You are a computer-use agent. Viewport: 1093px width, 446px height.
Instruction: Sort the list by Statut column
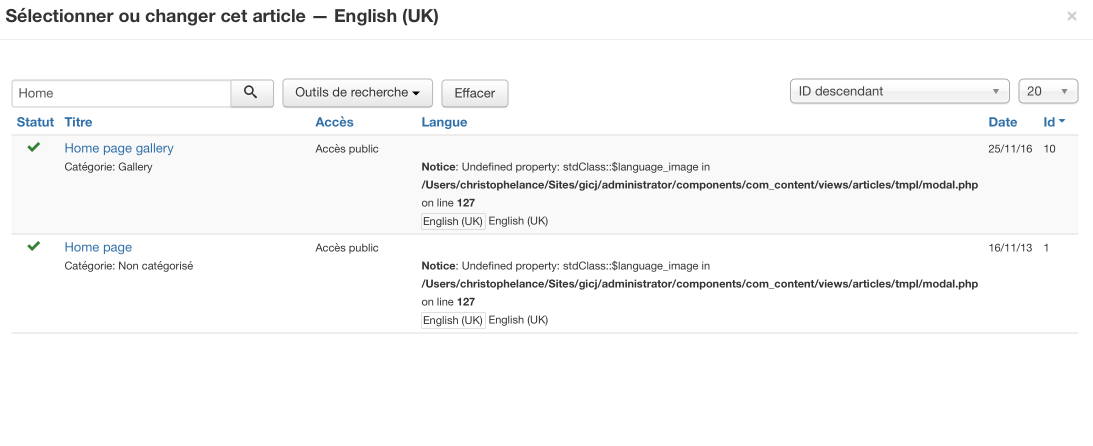(35, 122)
